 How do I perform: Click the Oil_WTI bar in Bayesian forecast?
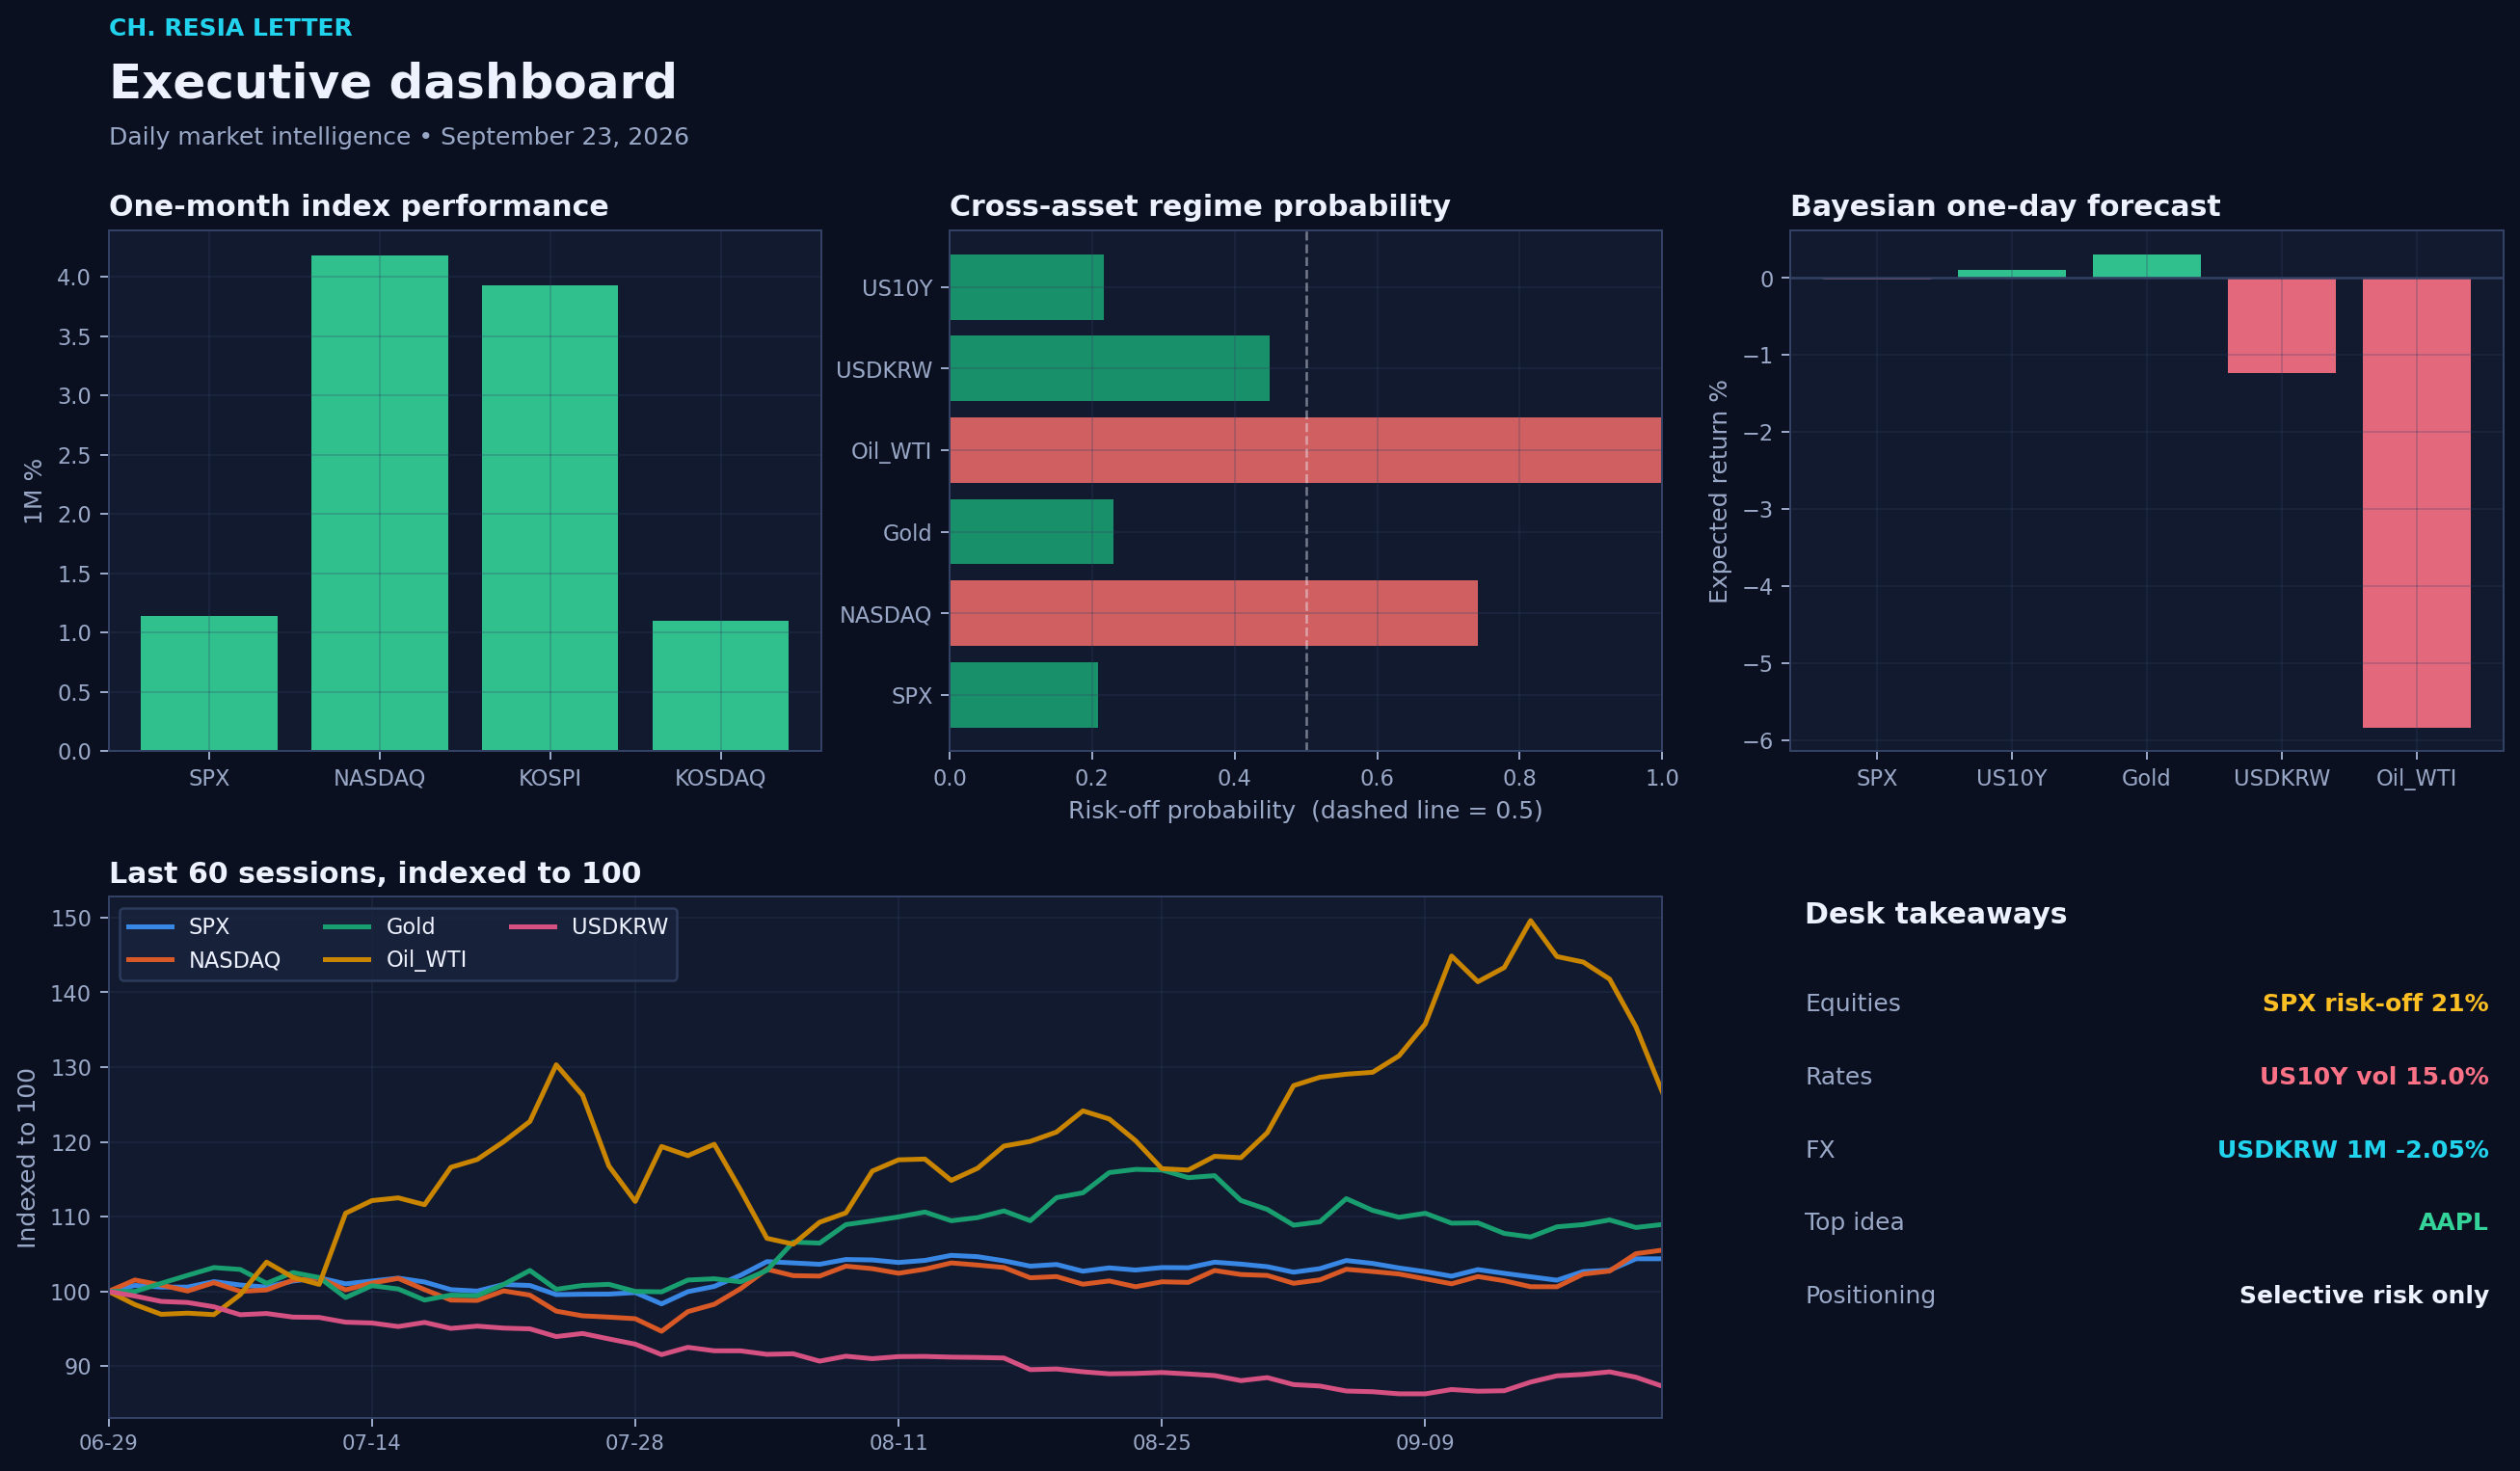coord(2416,503)
